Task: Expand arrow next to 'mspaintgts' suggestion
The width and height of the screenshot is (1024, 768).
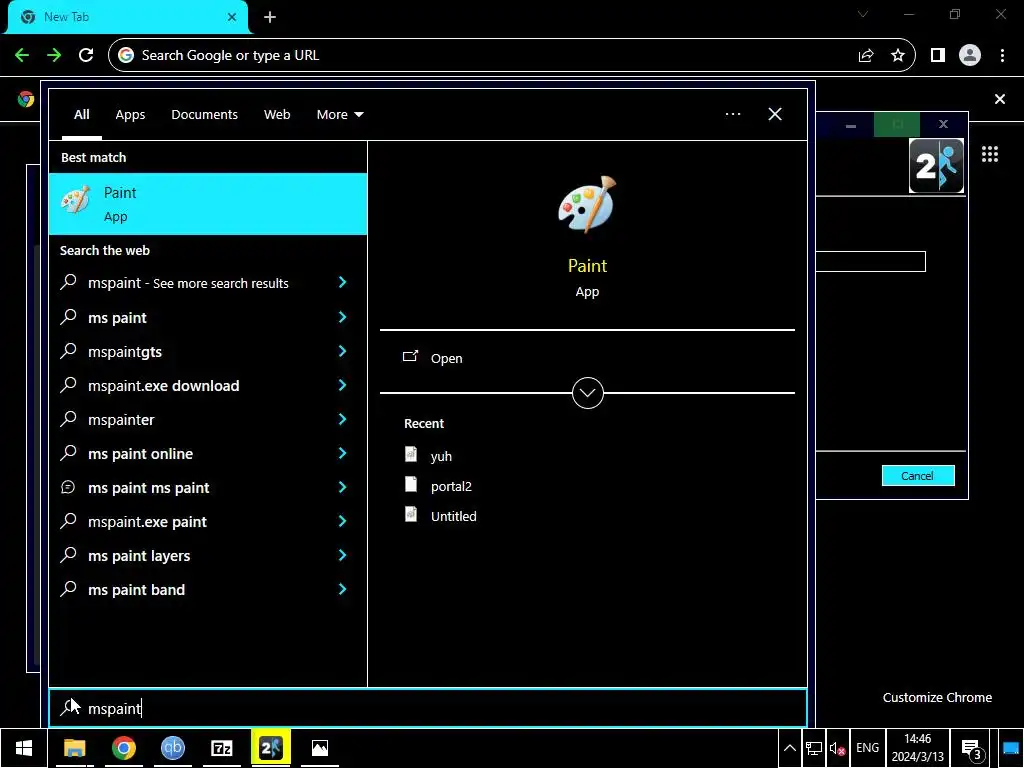Action: point(342,351)
